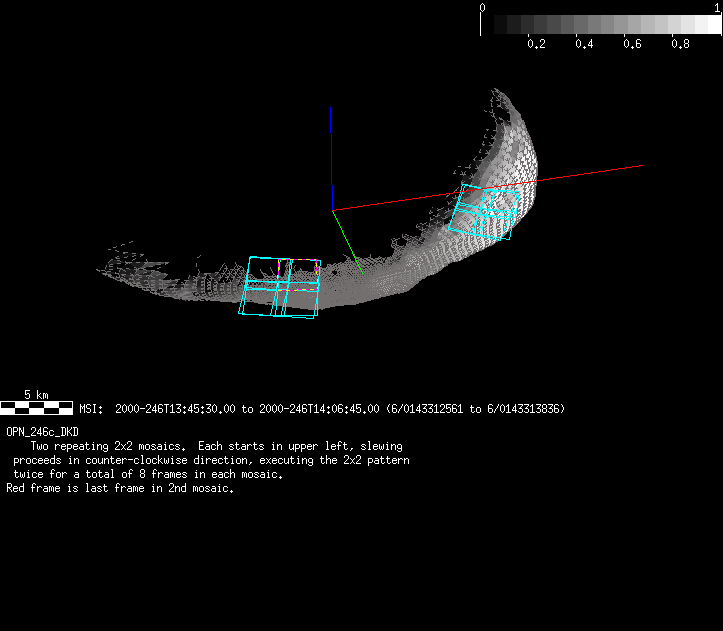Click the "Red frame is last frame" note
Screen dimensions: 723x631
119,488
